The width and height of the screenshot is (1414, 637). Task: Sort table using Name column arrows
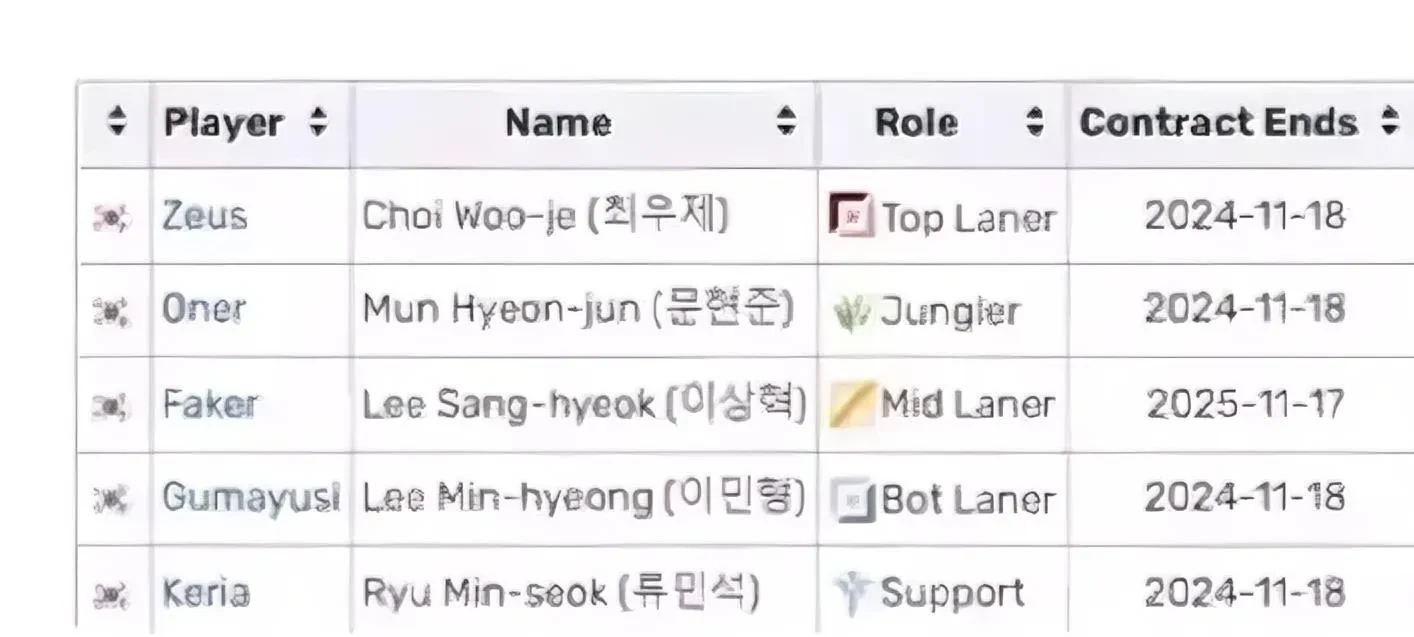tap(787, 122)
